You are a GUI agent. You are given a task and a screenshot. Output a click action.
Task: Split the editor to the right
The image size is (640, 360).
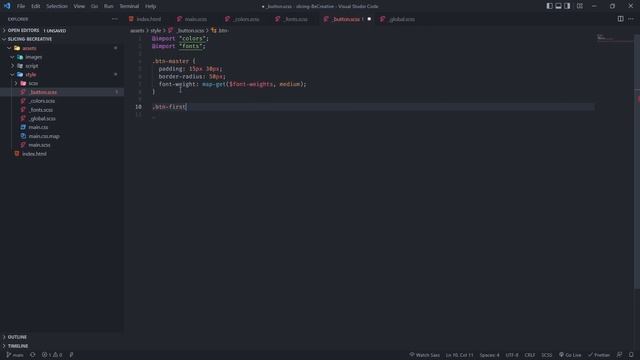click(620, 19)
